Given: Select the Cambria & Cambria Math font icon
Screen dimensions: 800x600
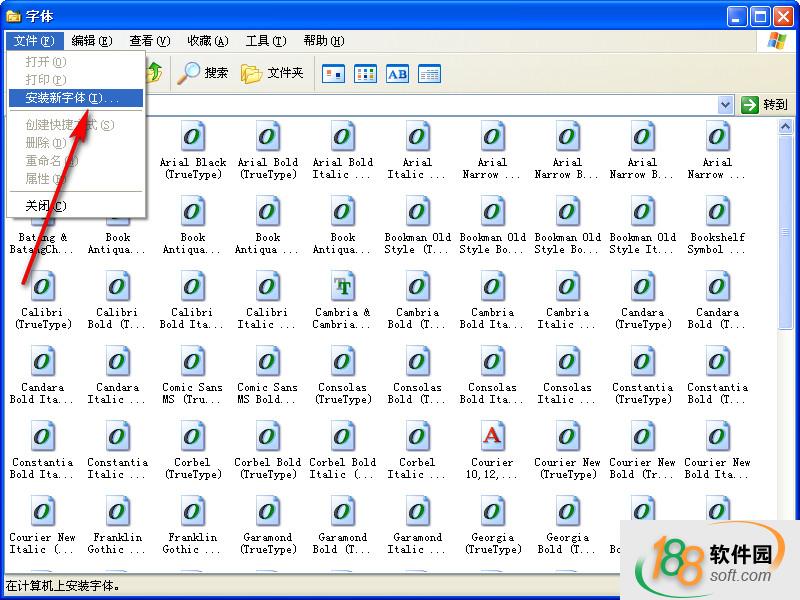Looking at the screenshot, I should coord(343,288).
